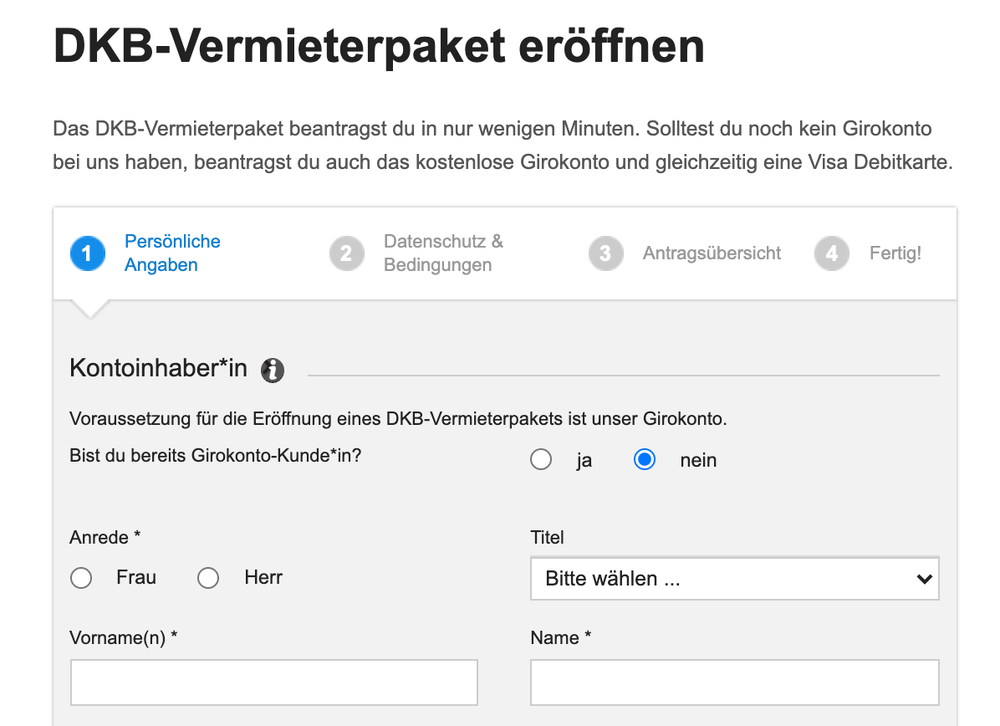Click the 'Kontoinhaber*in' section title
The image size is (1000, 726).
tap(158, 368)
